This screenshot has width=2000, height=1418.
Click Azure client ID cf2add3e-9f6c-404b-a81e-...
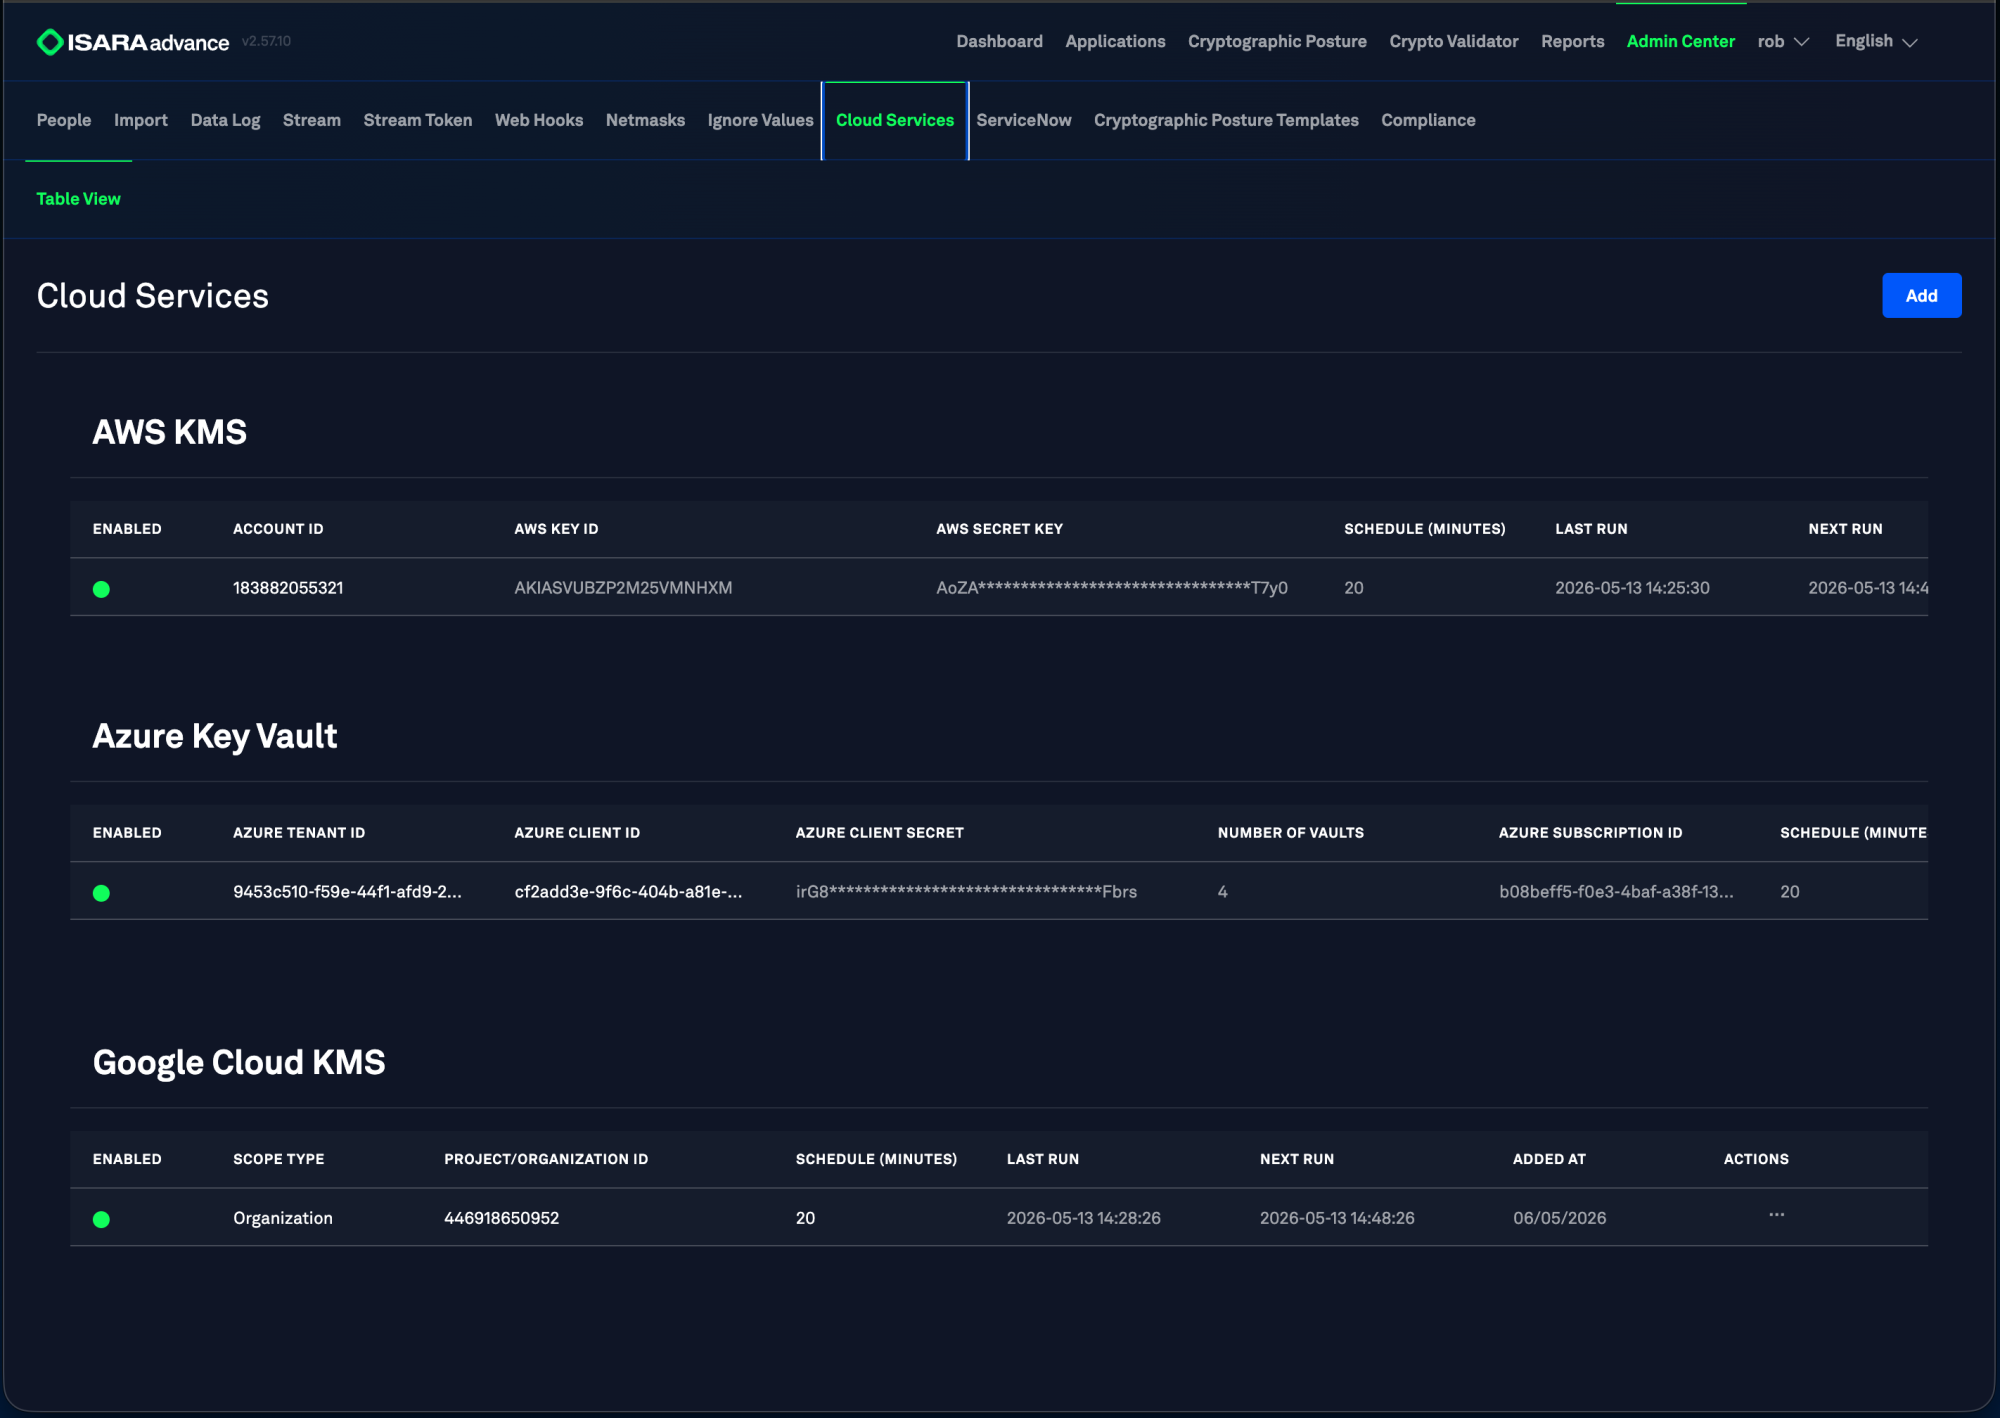(628, 892)
